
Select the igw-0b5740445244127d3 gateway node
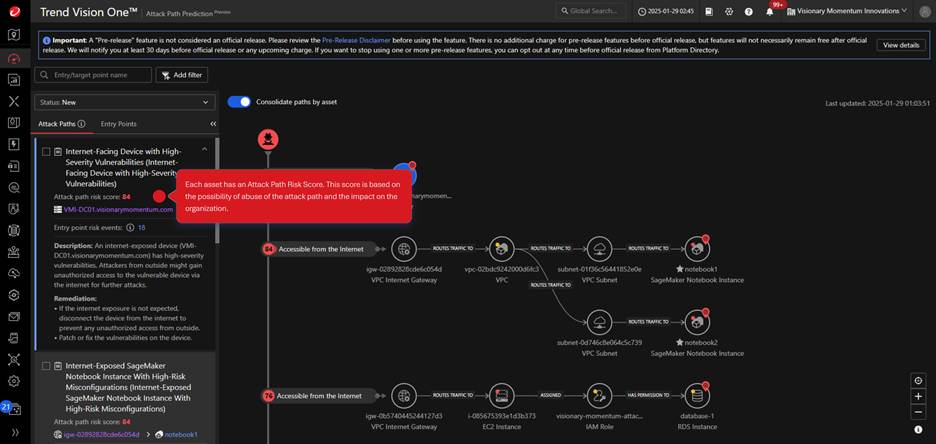click(x=404, y=395)
